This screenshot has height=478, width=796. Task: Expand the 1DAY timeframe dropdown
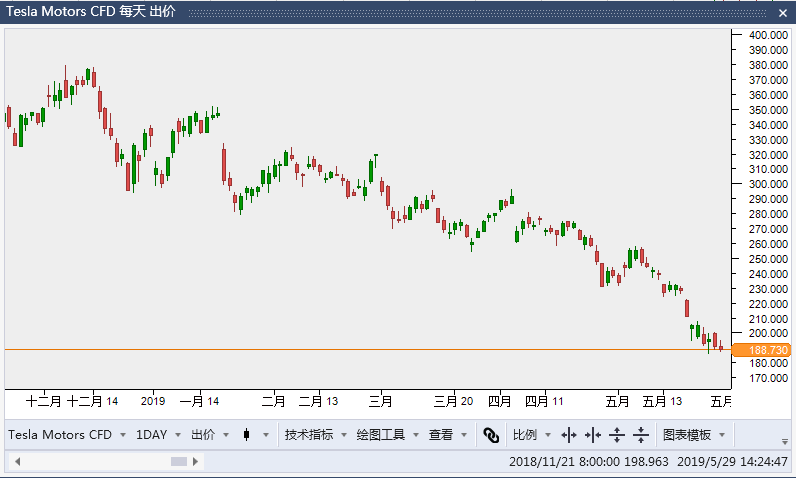pyautogui.click(x=158, y=435)
